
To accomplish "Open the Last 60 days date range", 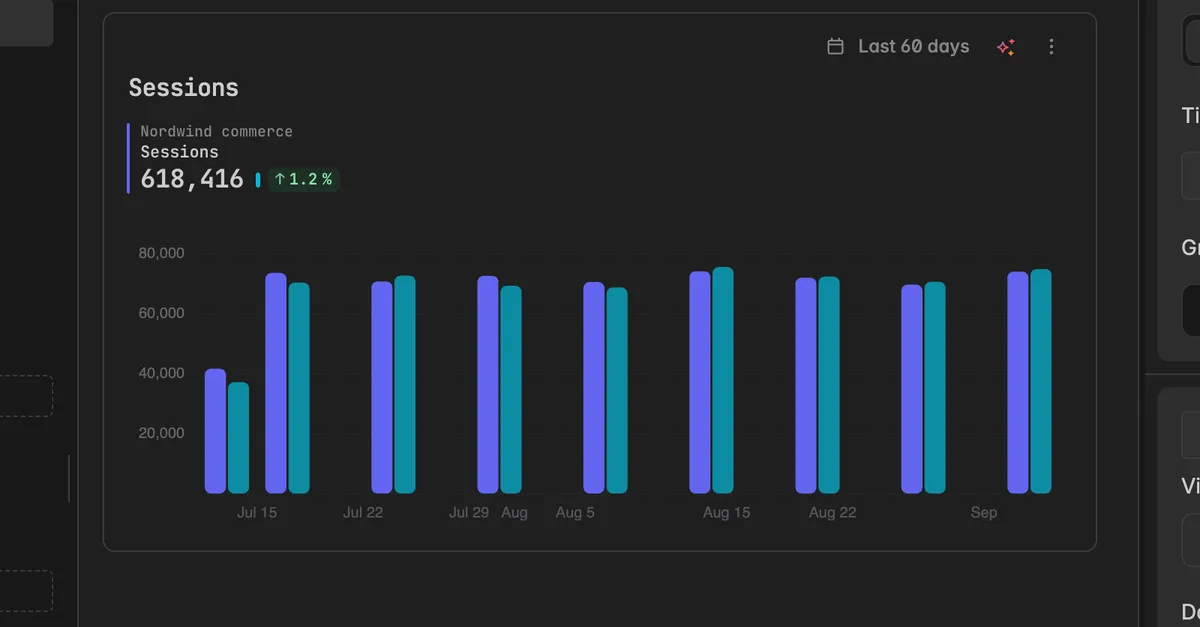I will pos(898,46).
